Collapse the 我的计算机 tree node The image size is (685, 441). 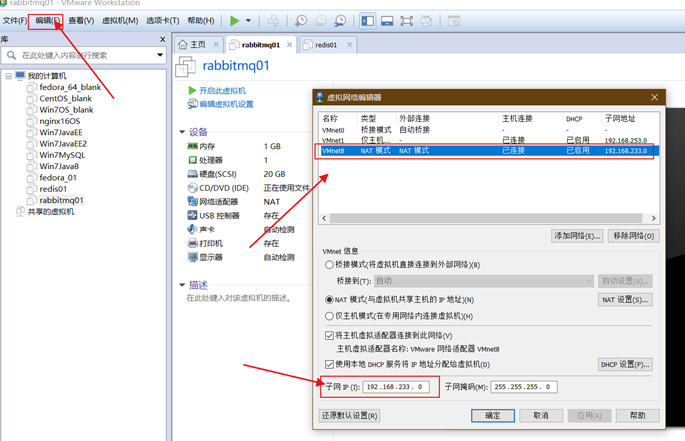[x=8, y=76]
